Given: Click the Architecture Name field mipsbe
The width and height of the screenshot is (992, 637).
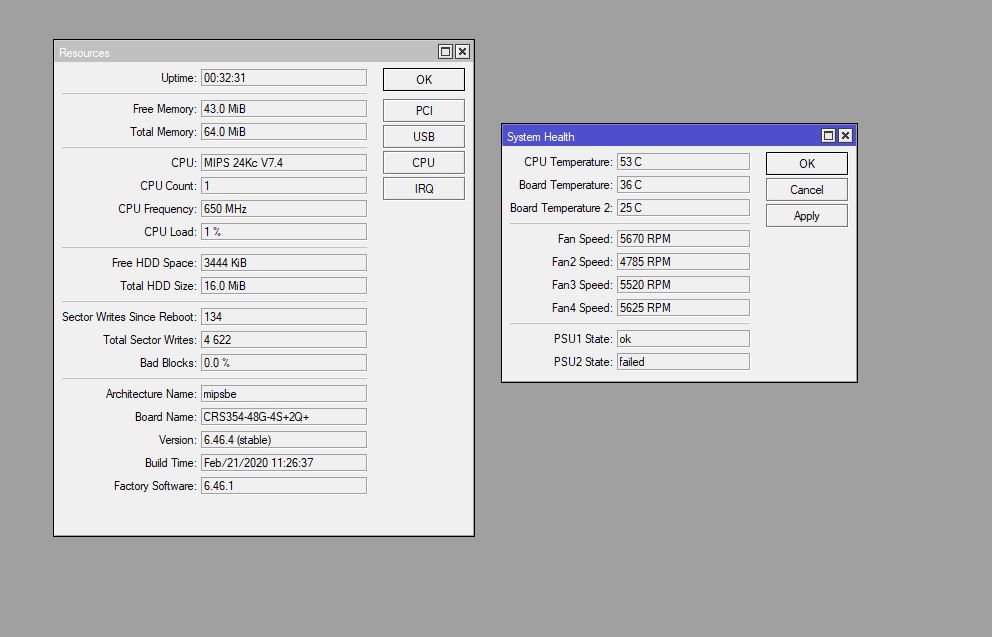Looking at the screenshot, I should 283,393.
